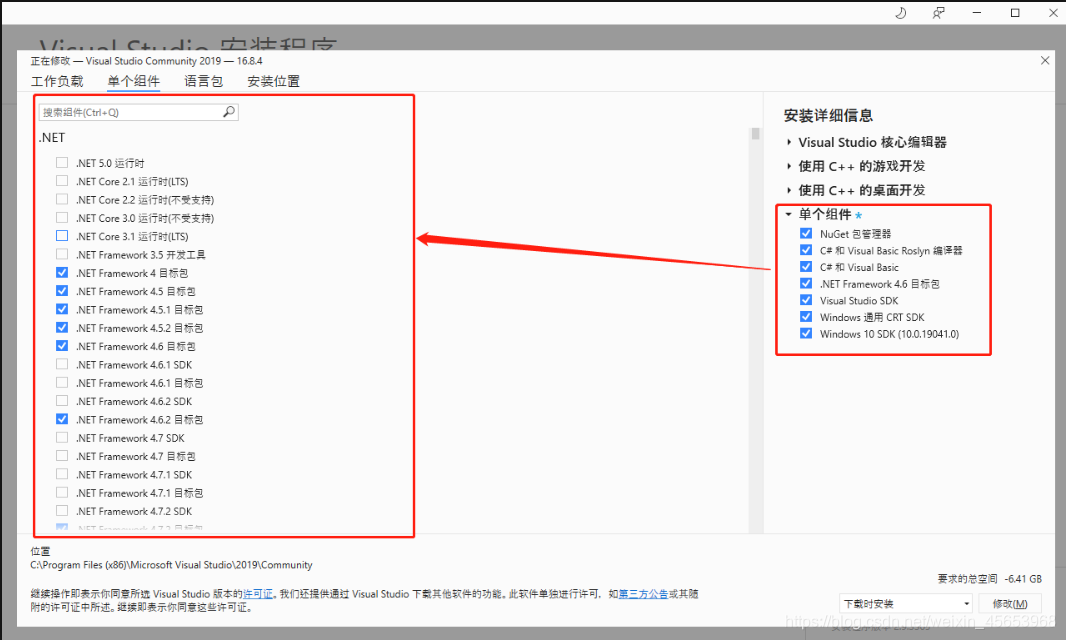Screen dimensions: 1066x640
Task: Check .NET Framework 4.6.1 目标包 checkbox
Action: pos(62,382)
